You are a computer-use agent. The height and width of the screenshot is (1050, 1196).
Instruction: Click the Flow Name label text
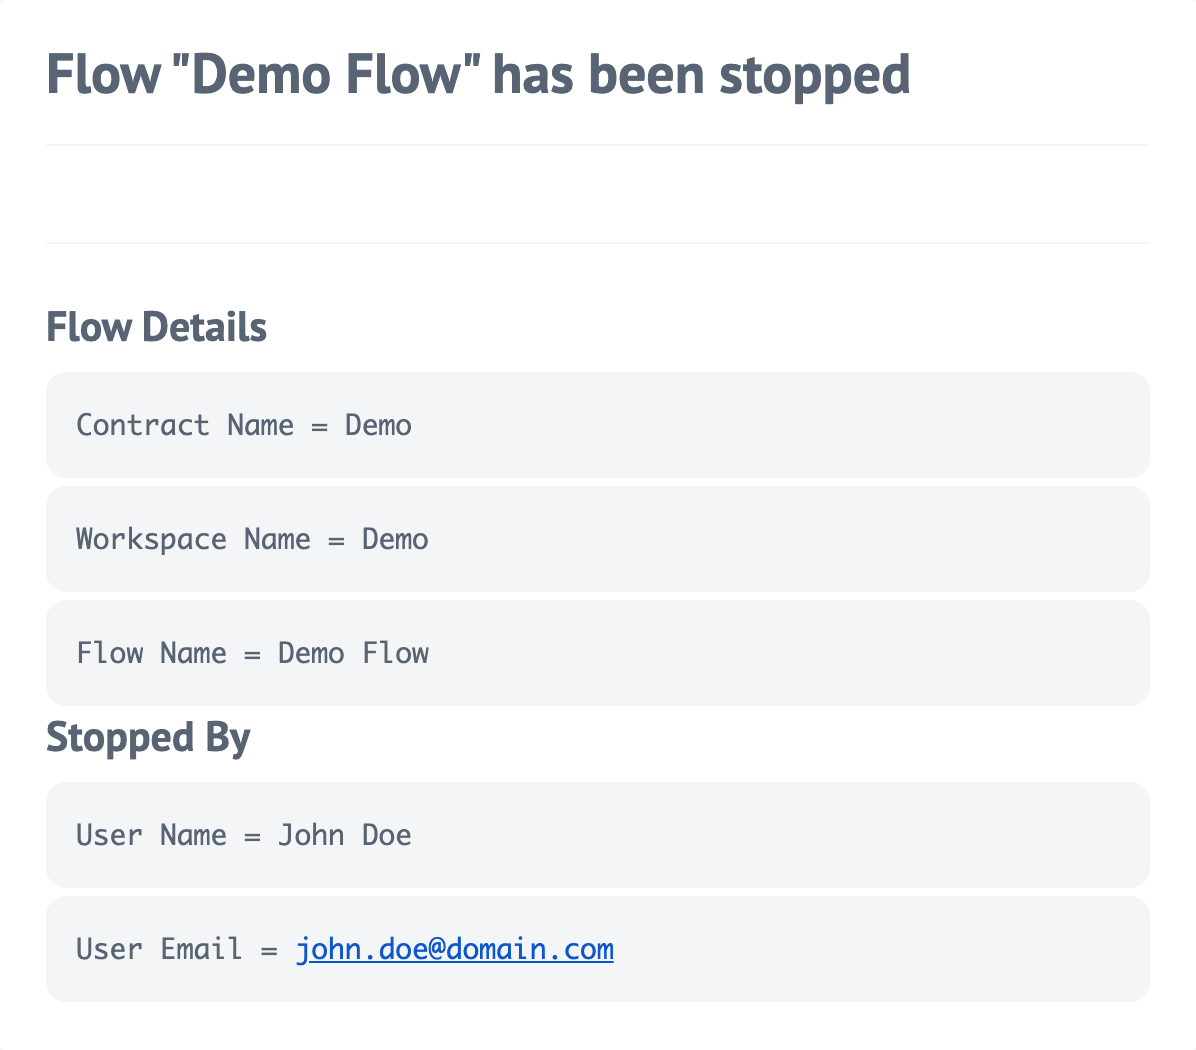coord(151,653)
